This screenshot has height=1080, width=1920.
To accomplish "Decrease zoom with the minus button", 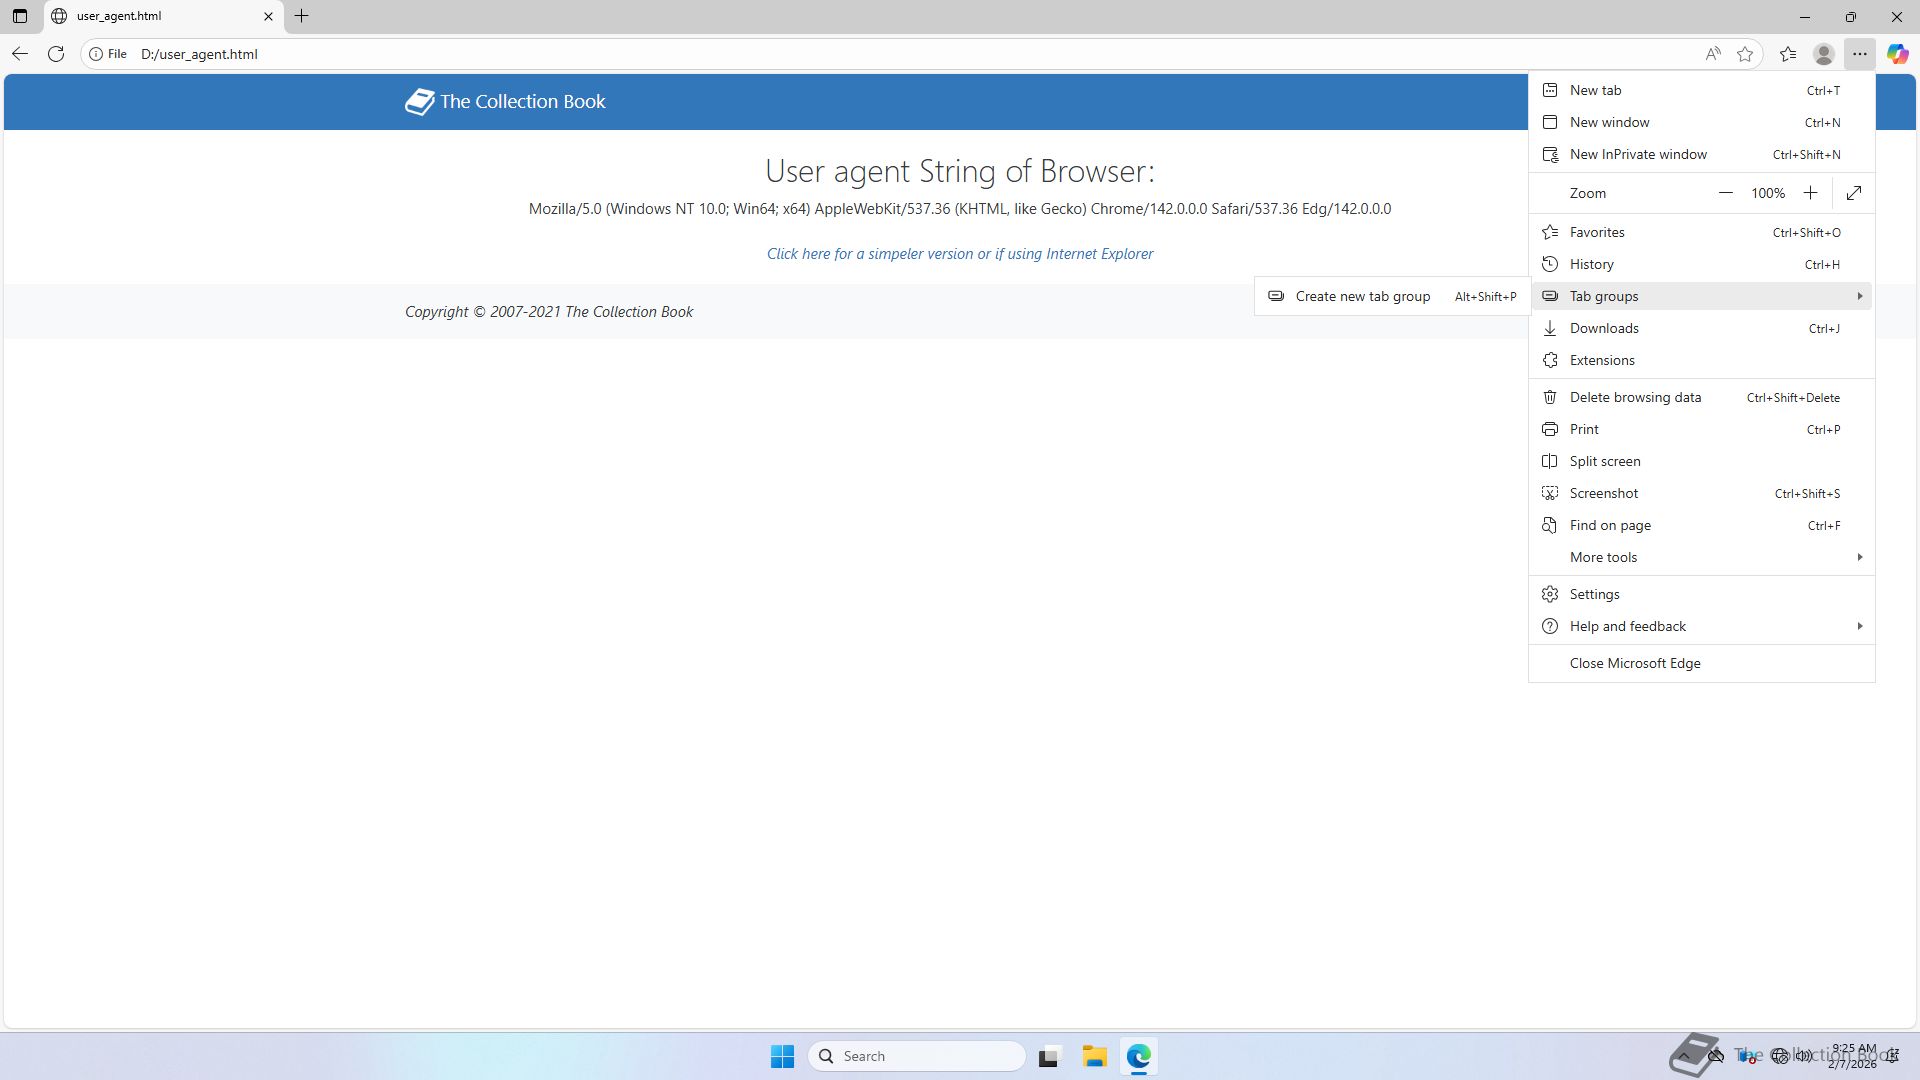I will click(1725, 193).
